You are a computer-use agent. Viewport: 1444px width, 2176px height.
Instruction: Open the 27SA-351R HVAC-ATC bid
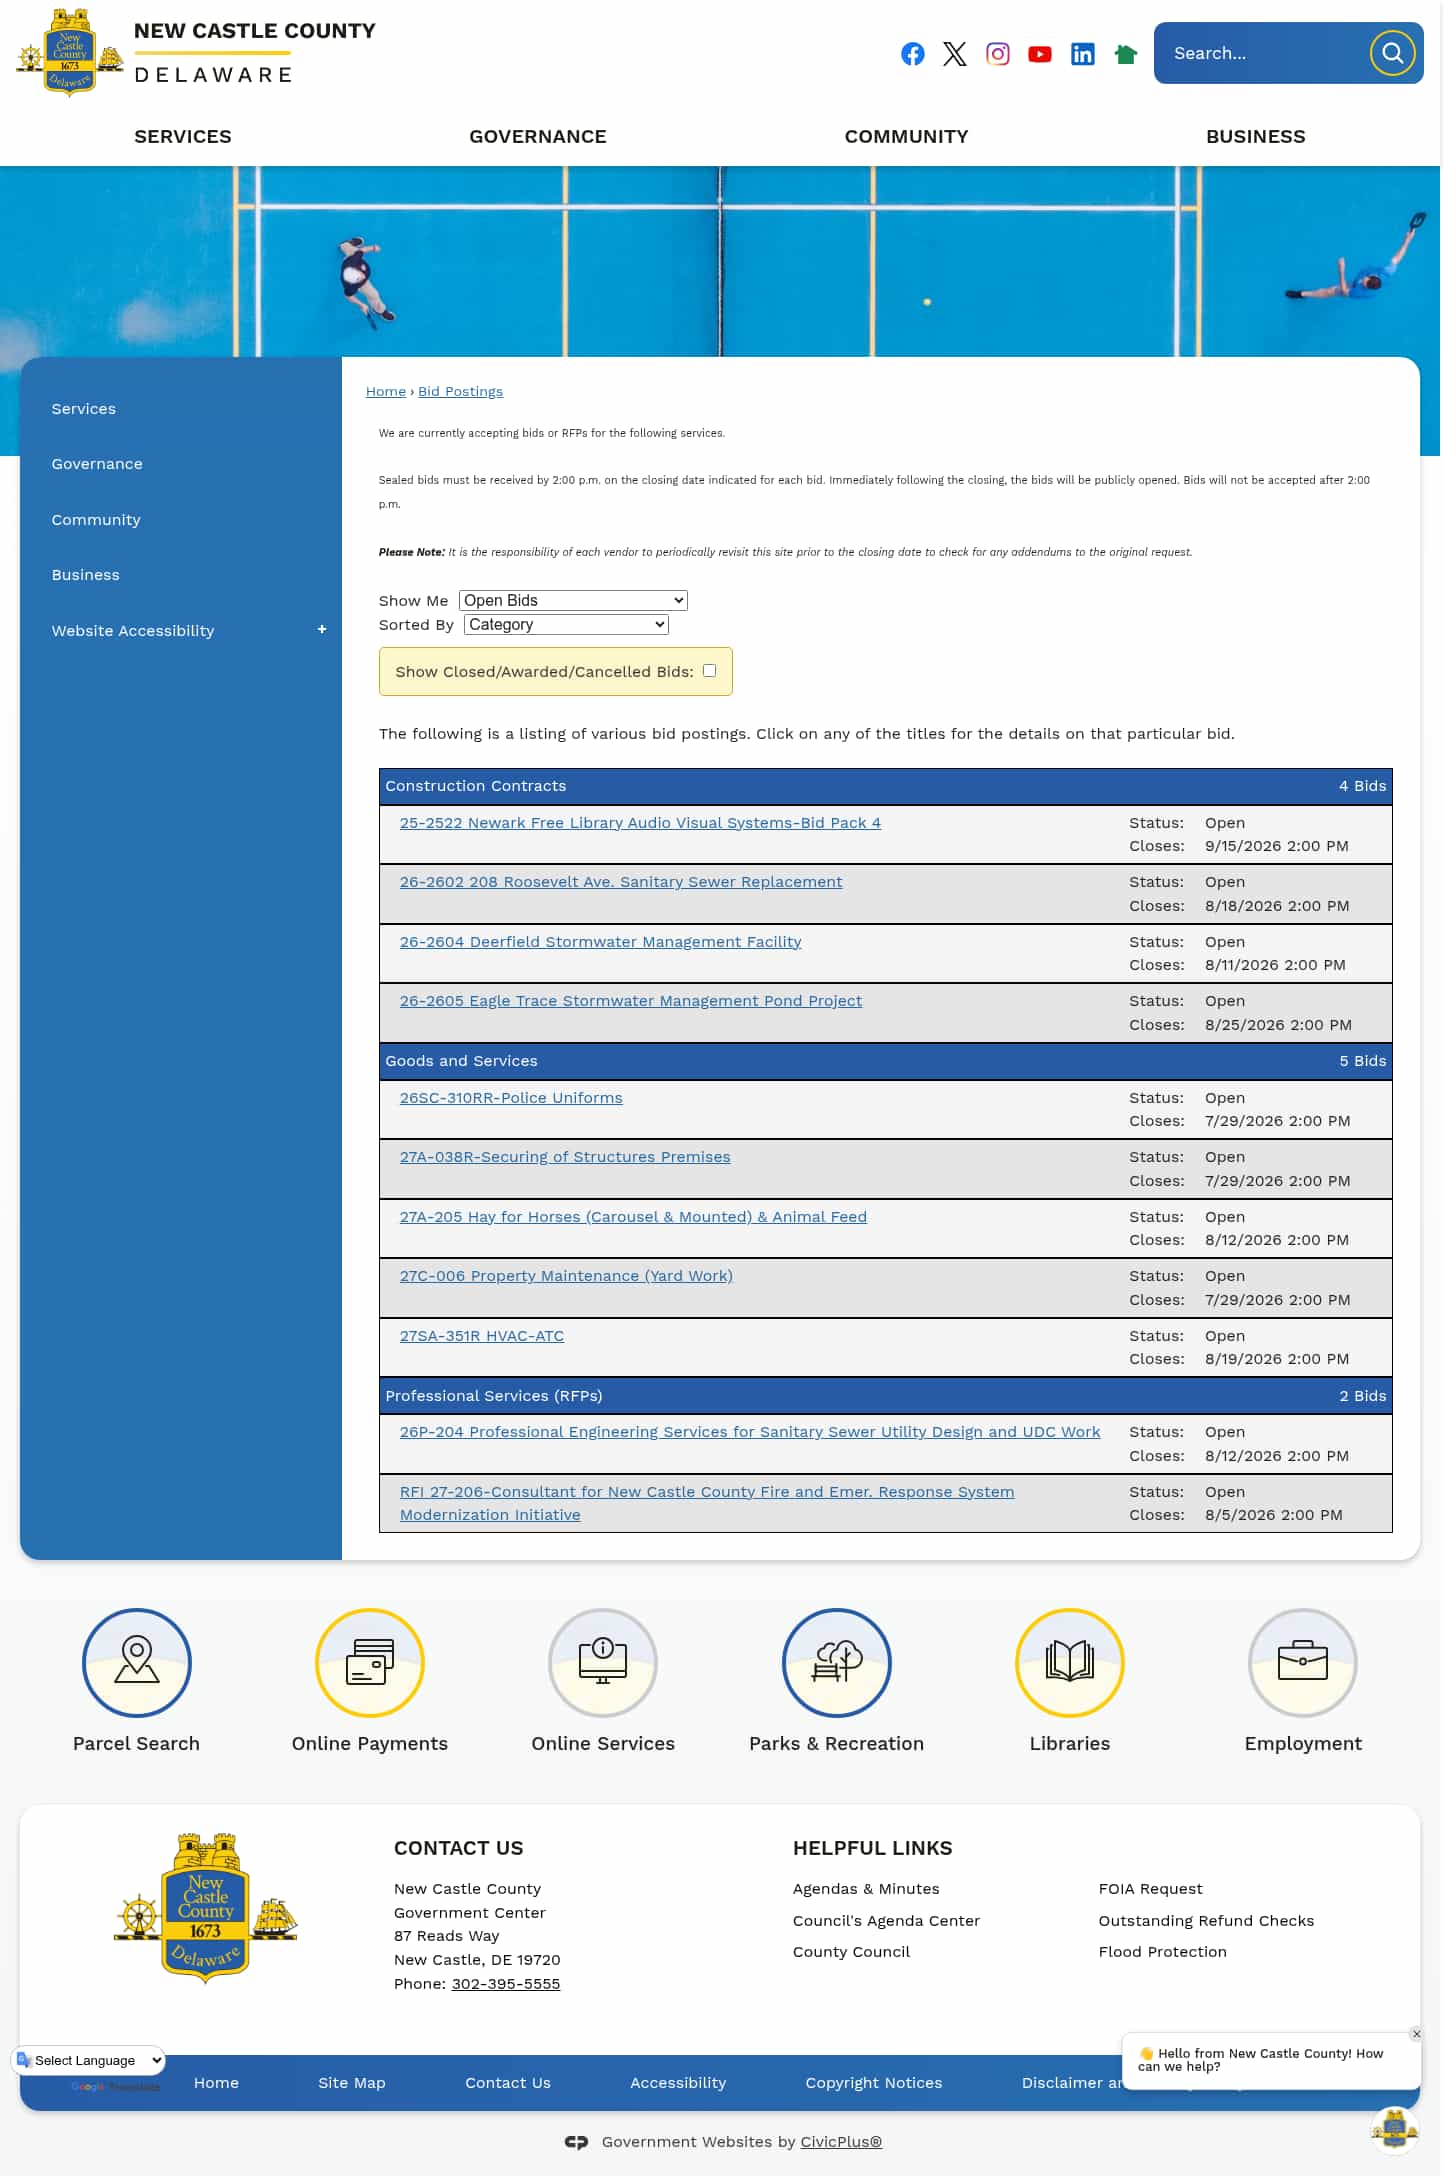pos(482,1336)
